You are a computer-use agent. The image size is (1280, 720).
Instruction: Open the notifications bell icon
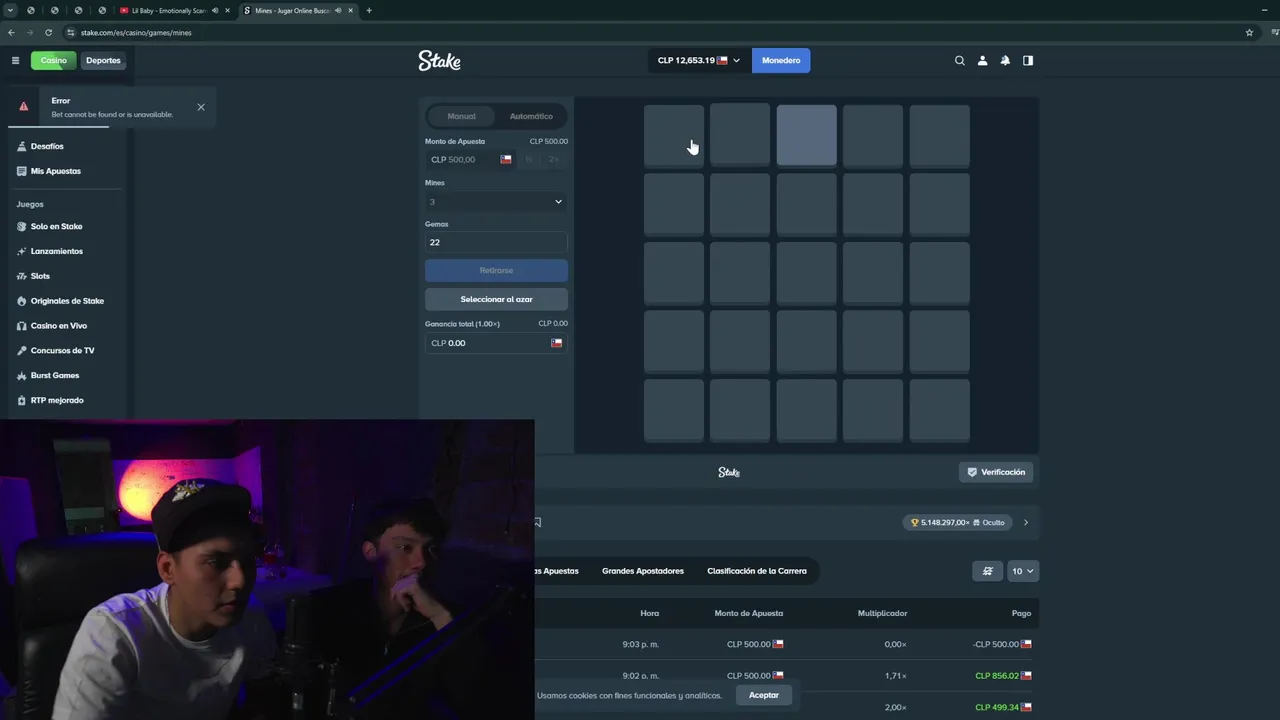[x=1005, y=60]
